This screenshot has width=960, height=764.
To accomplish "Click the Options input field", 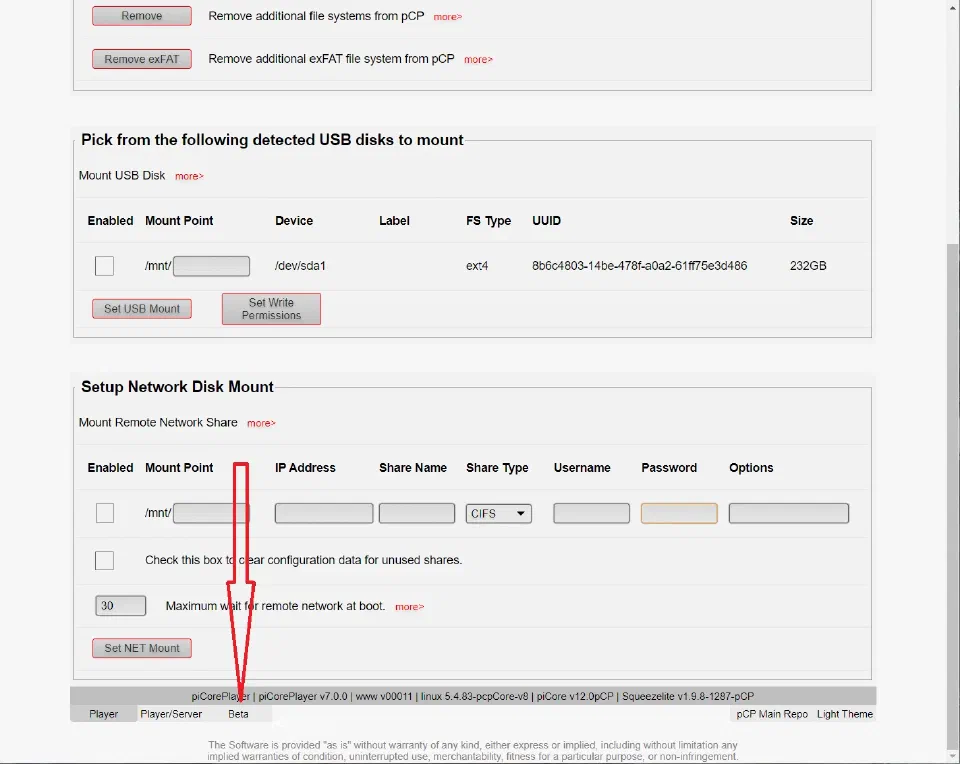I will coord(789,513).
